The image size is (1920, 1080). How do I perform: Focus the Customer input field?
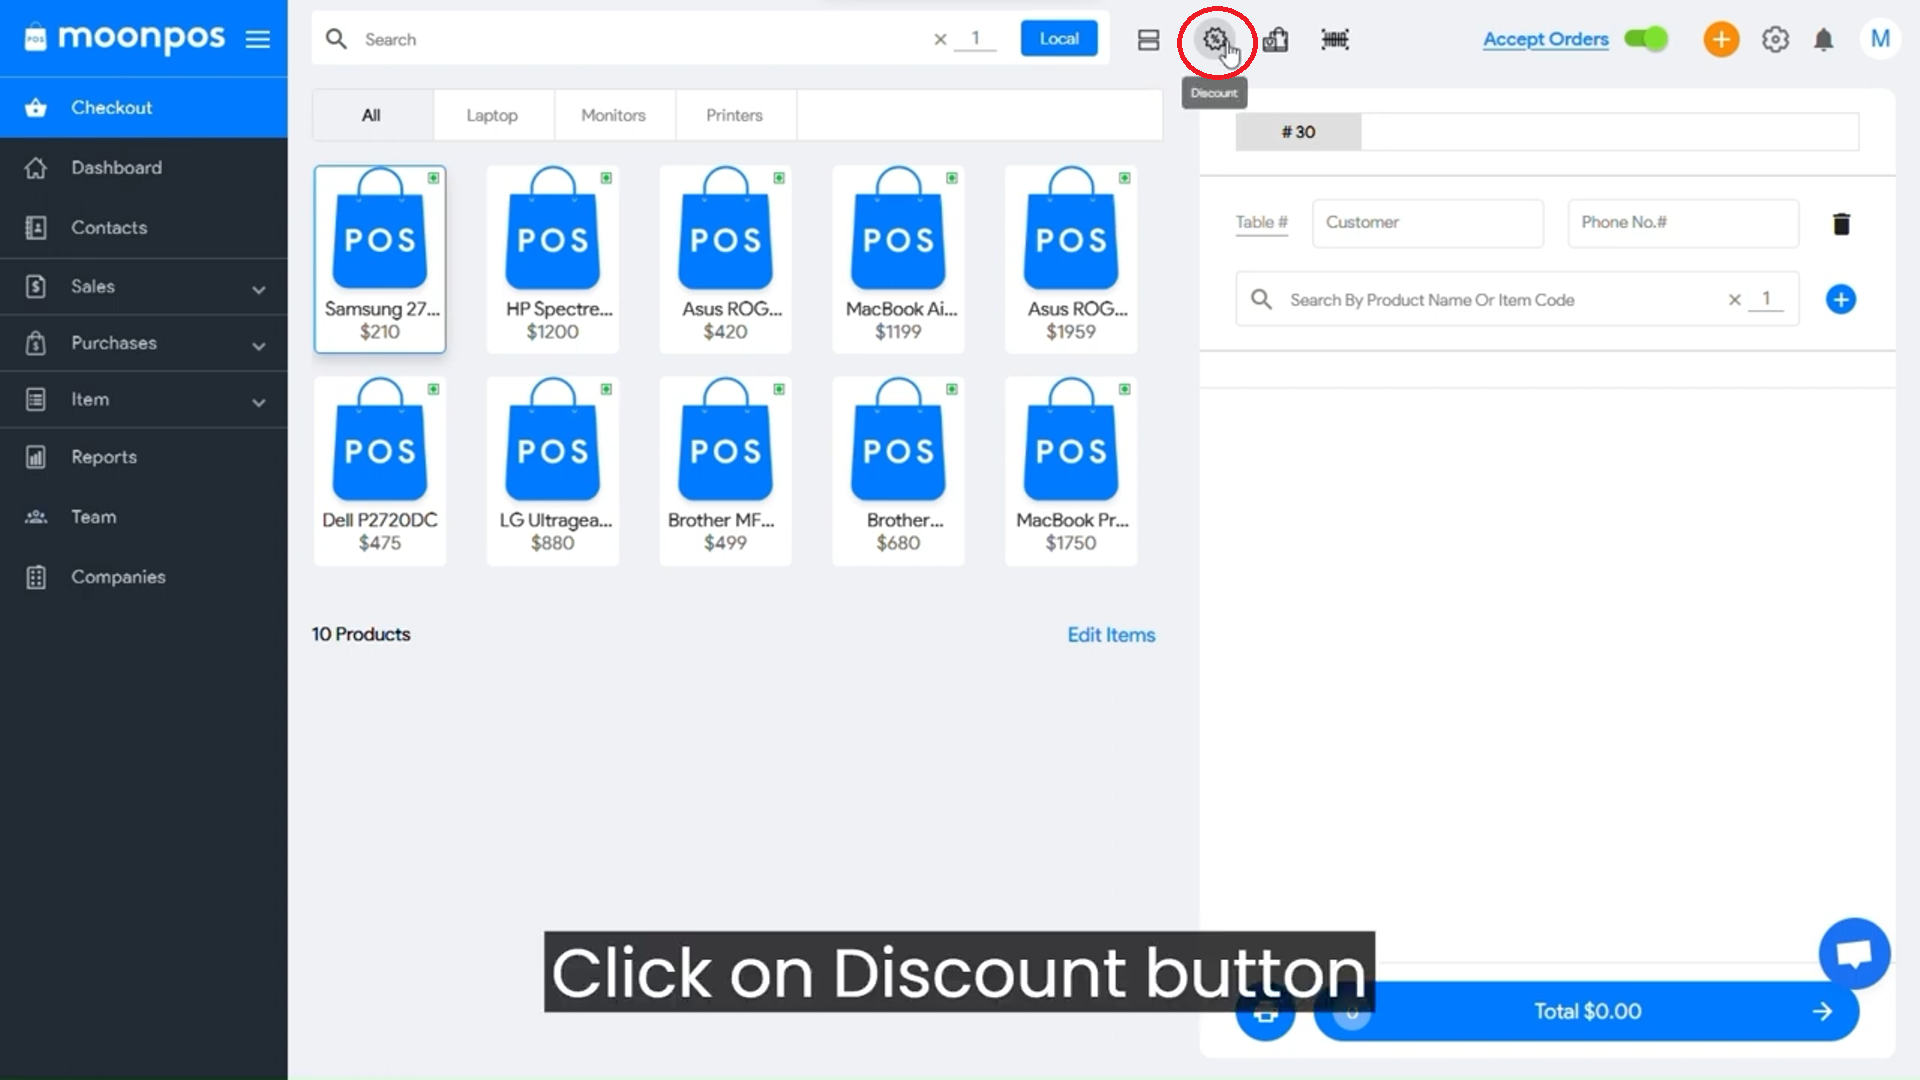(1428, 223)
